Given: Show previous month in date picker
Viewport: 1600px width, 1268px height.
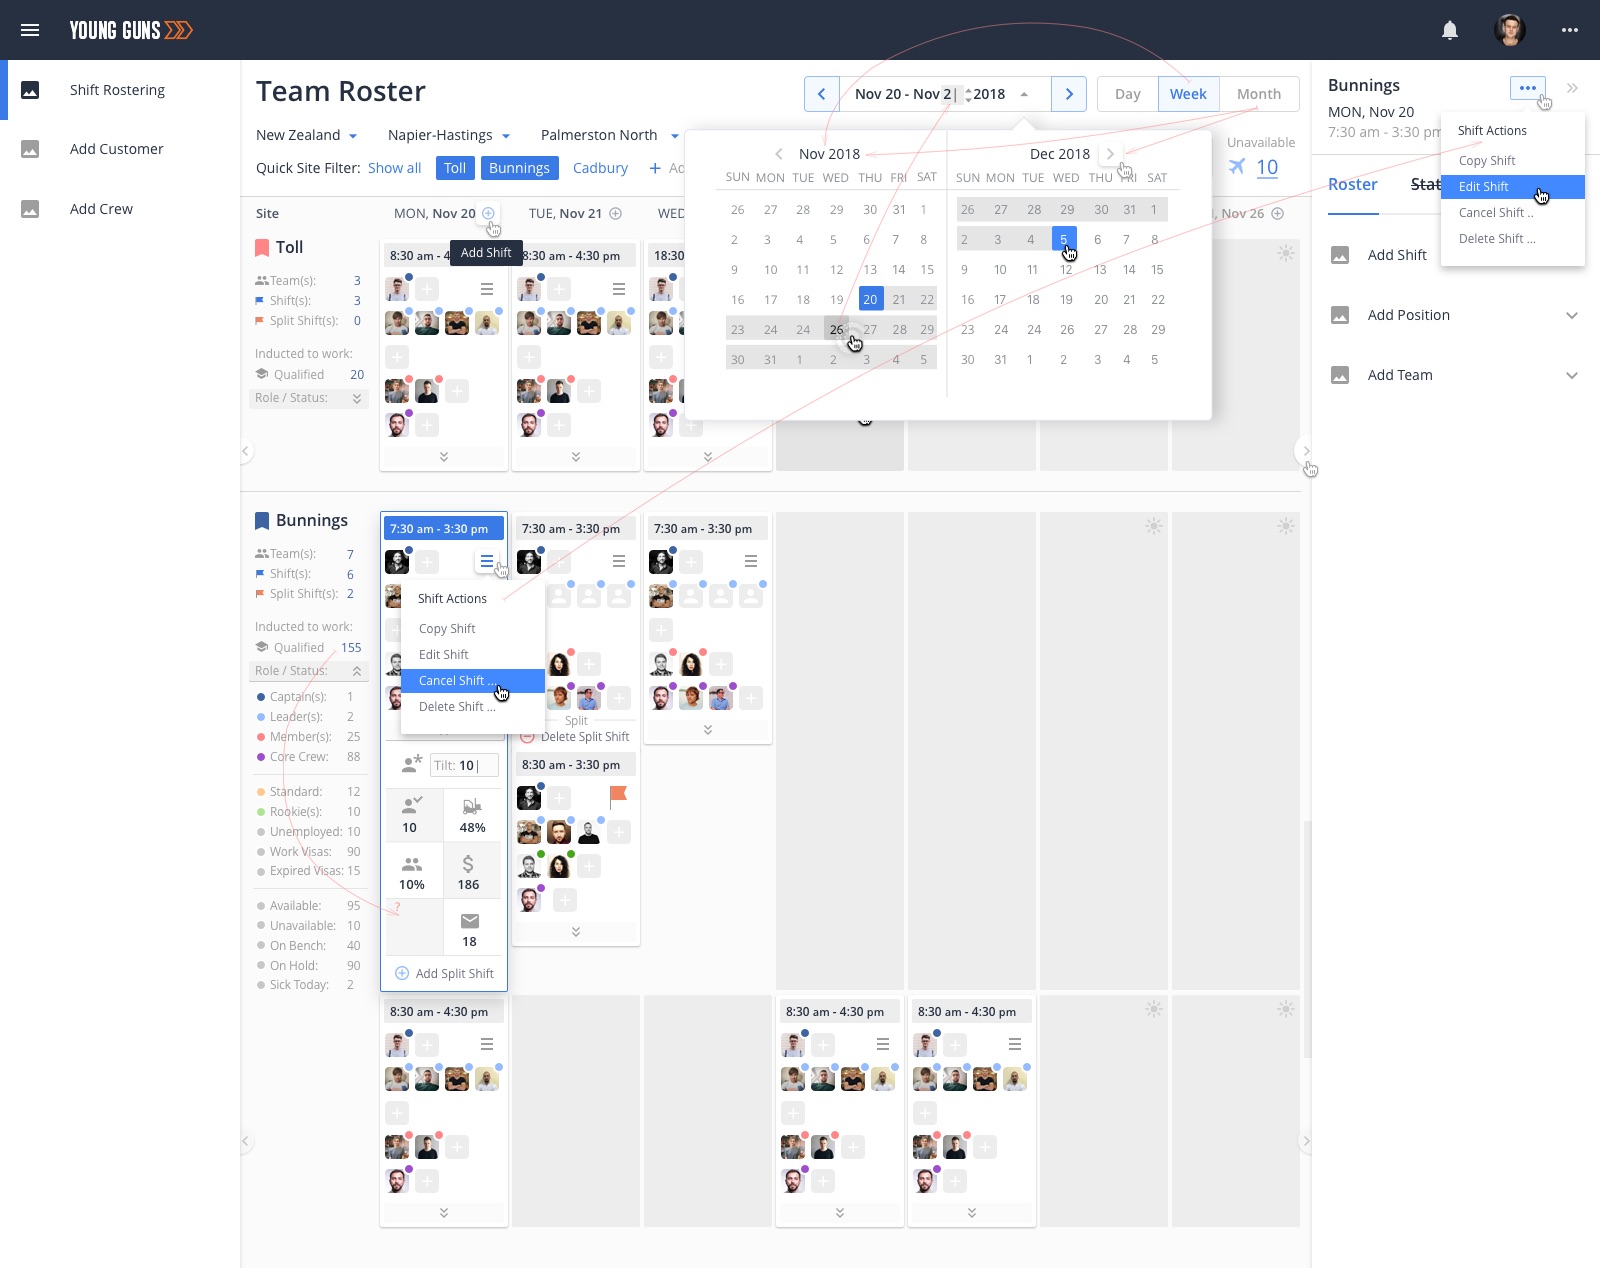Looking at the screenshot, I should [779, 154].
